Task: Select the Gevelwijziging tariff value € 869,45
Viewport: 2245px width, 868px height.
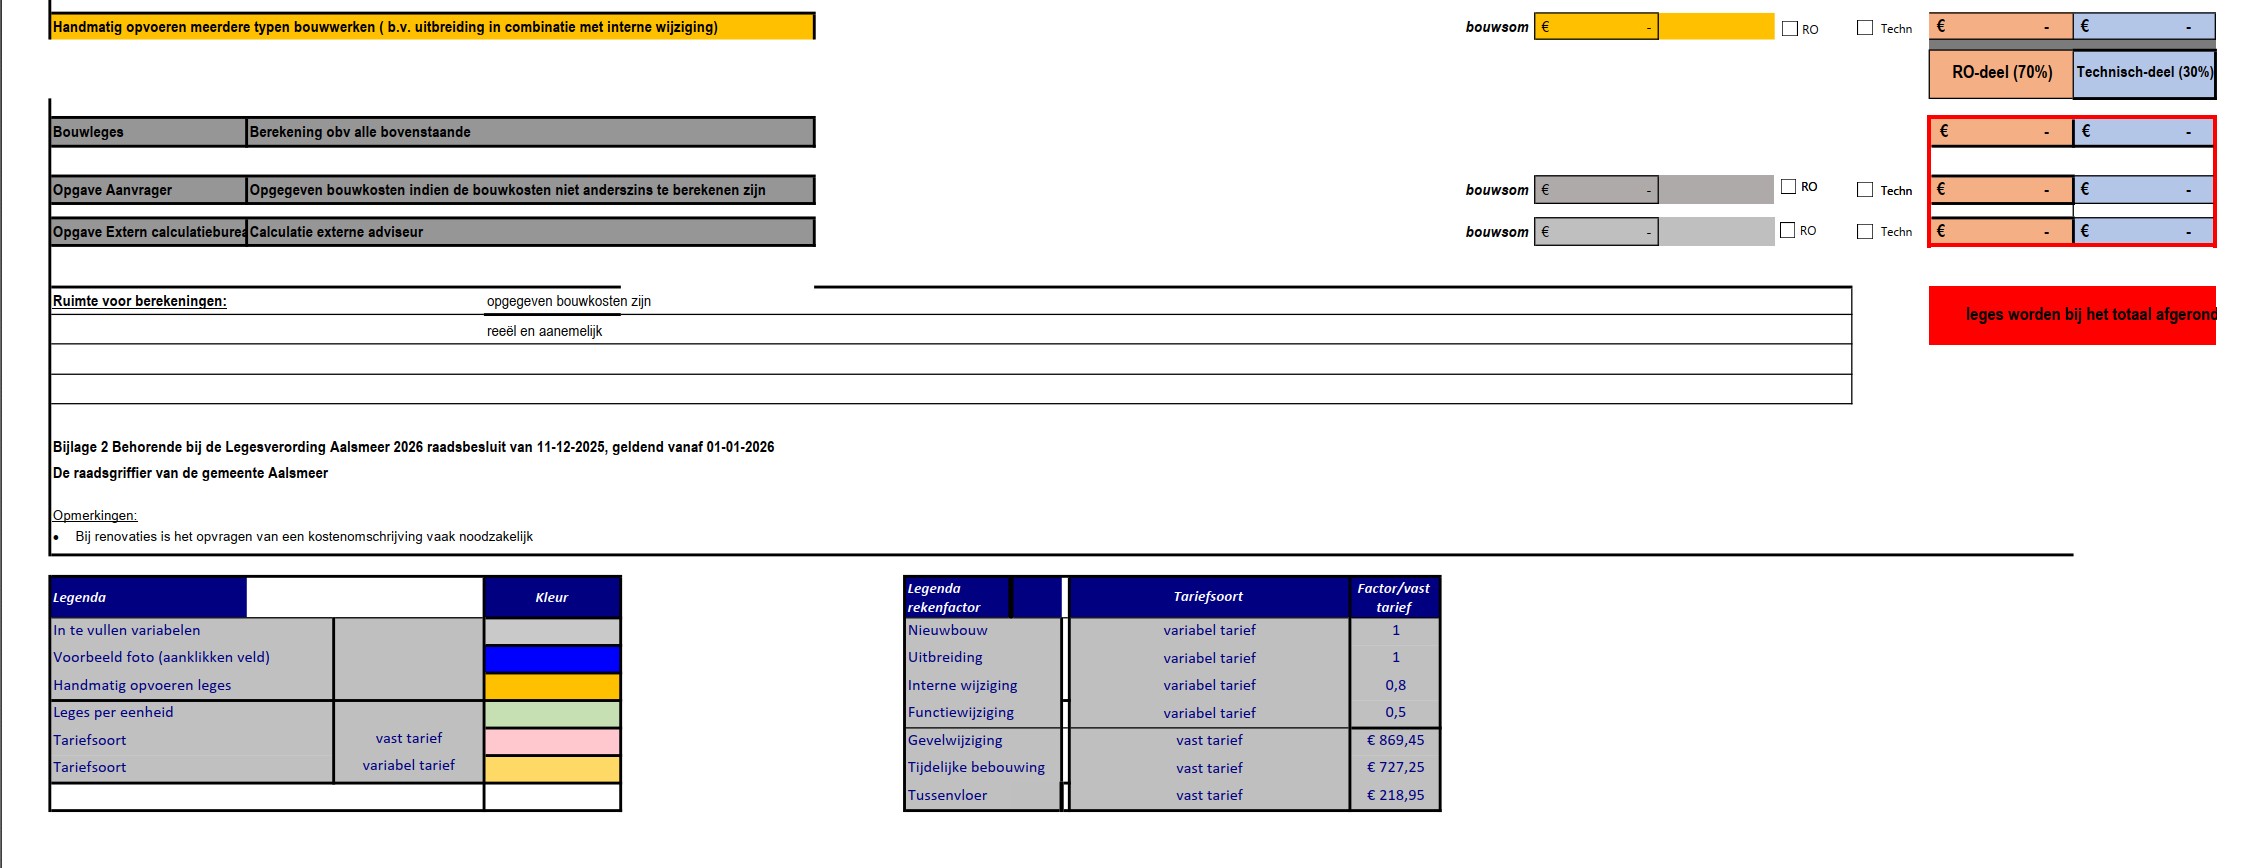Action: coord(1395,741)
